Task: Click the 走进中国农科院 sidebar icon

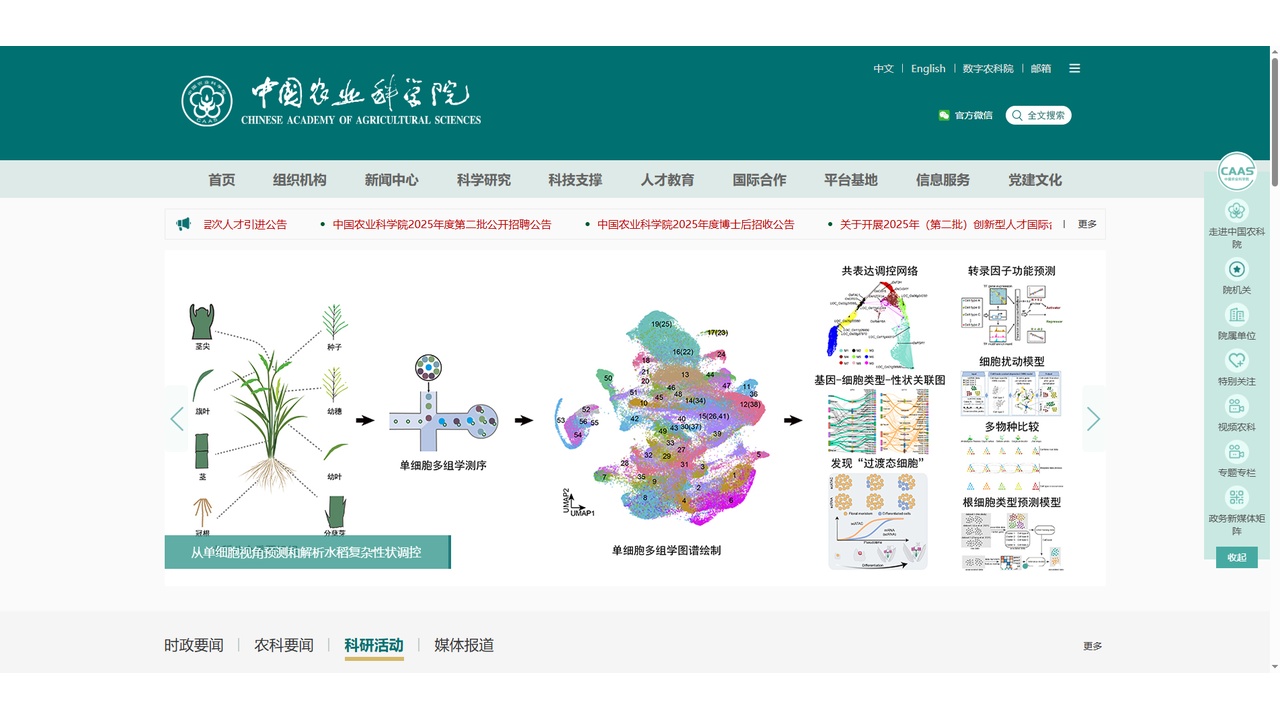Action: (1237, 213)
